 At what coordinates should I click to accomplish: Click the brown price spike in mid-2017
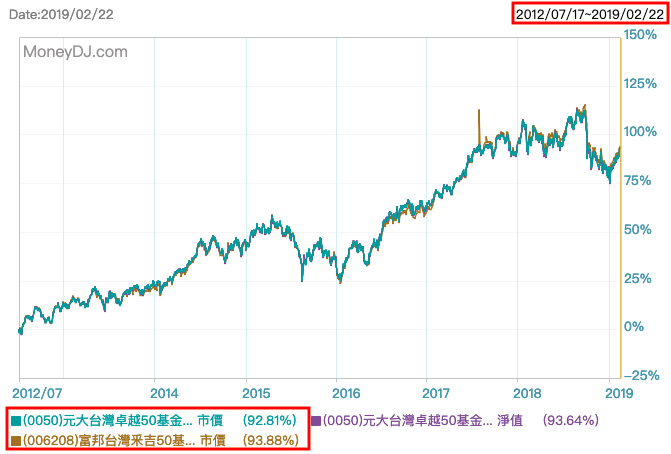coord(479,128)
